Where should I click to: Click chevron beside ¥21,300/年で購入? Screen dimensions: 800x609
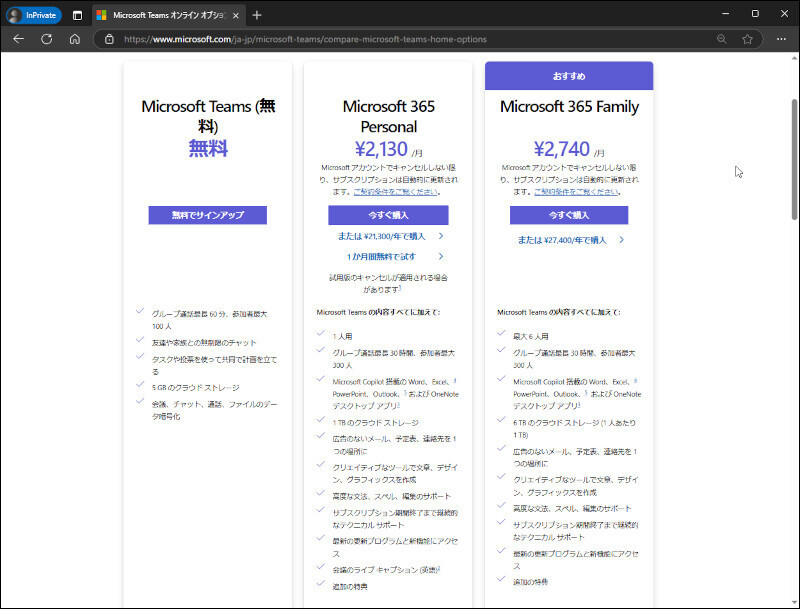[441, 236]
